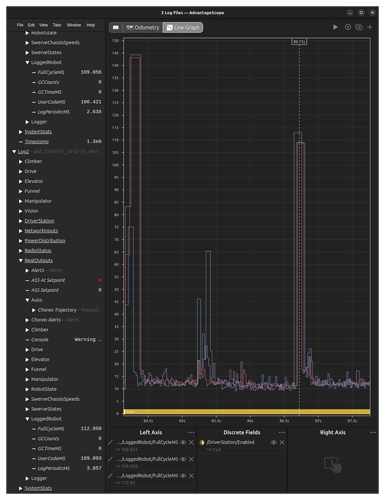Image resolution: width=385 pixels, height=500 pixels.
Task: Expand the PowerDistribution folder
Action: click(21, 241)
